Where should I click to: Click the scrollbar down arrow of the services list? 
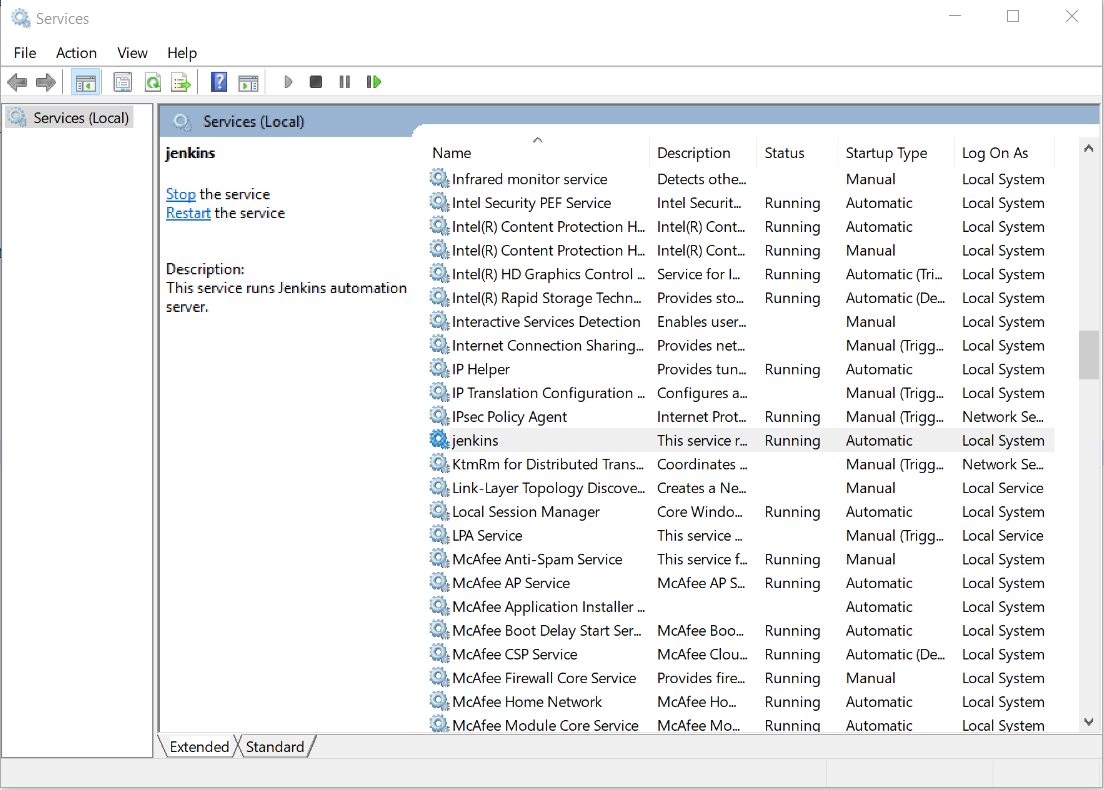(x=1089, y=722)
